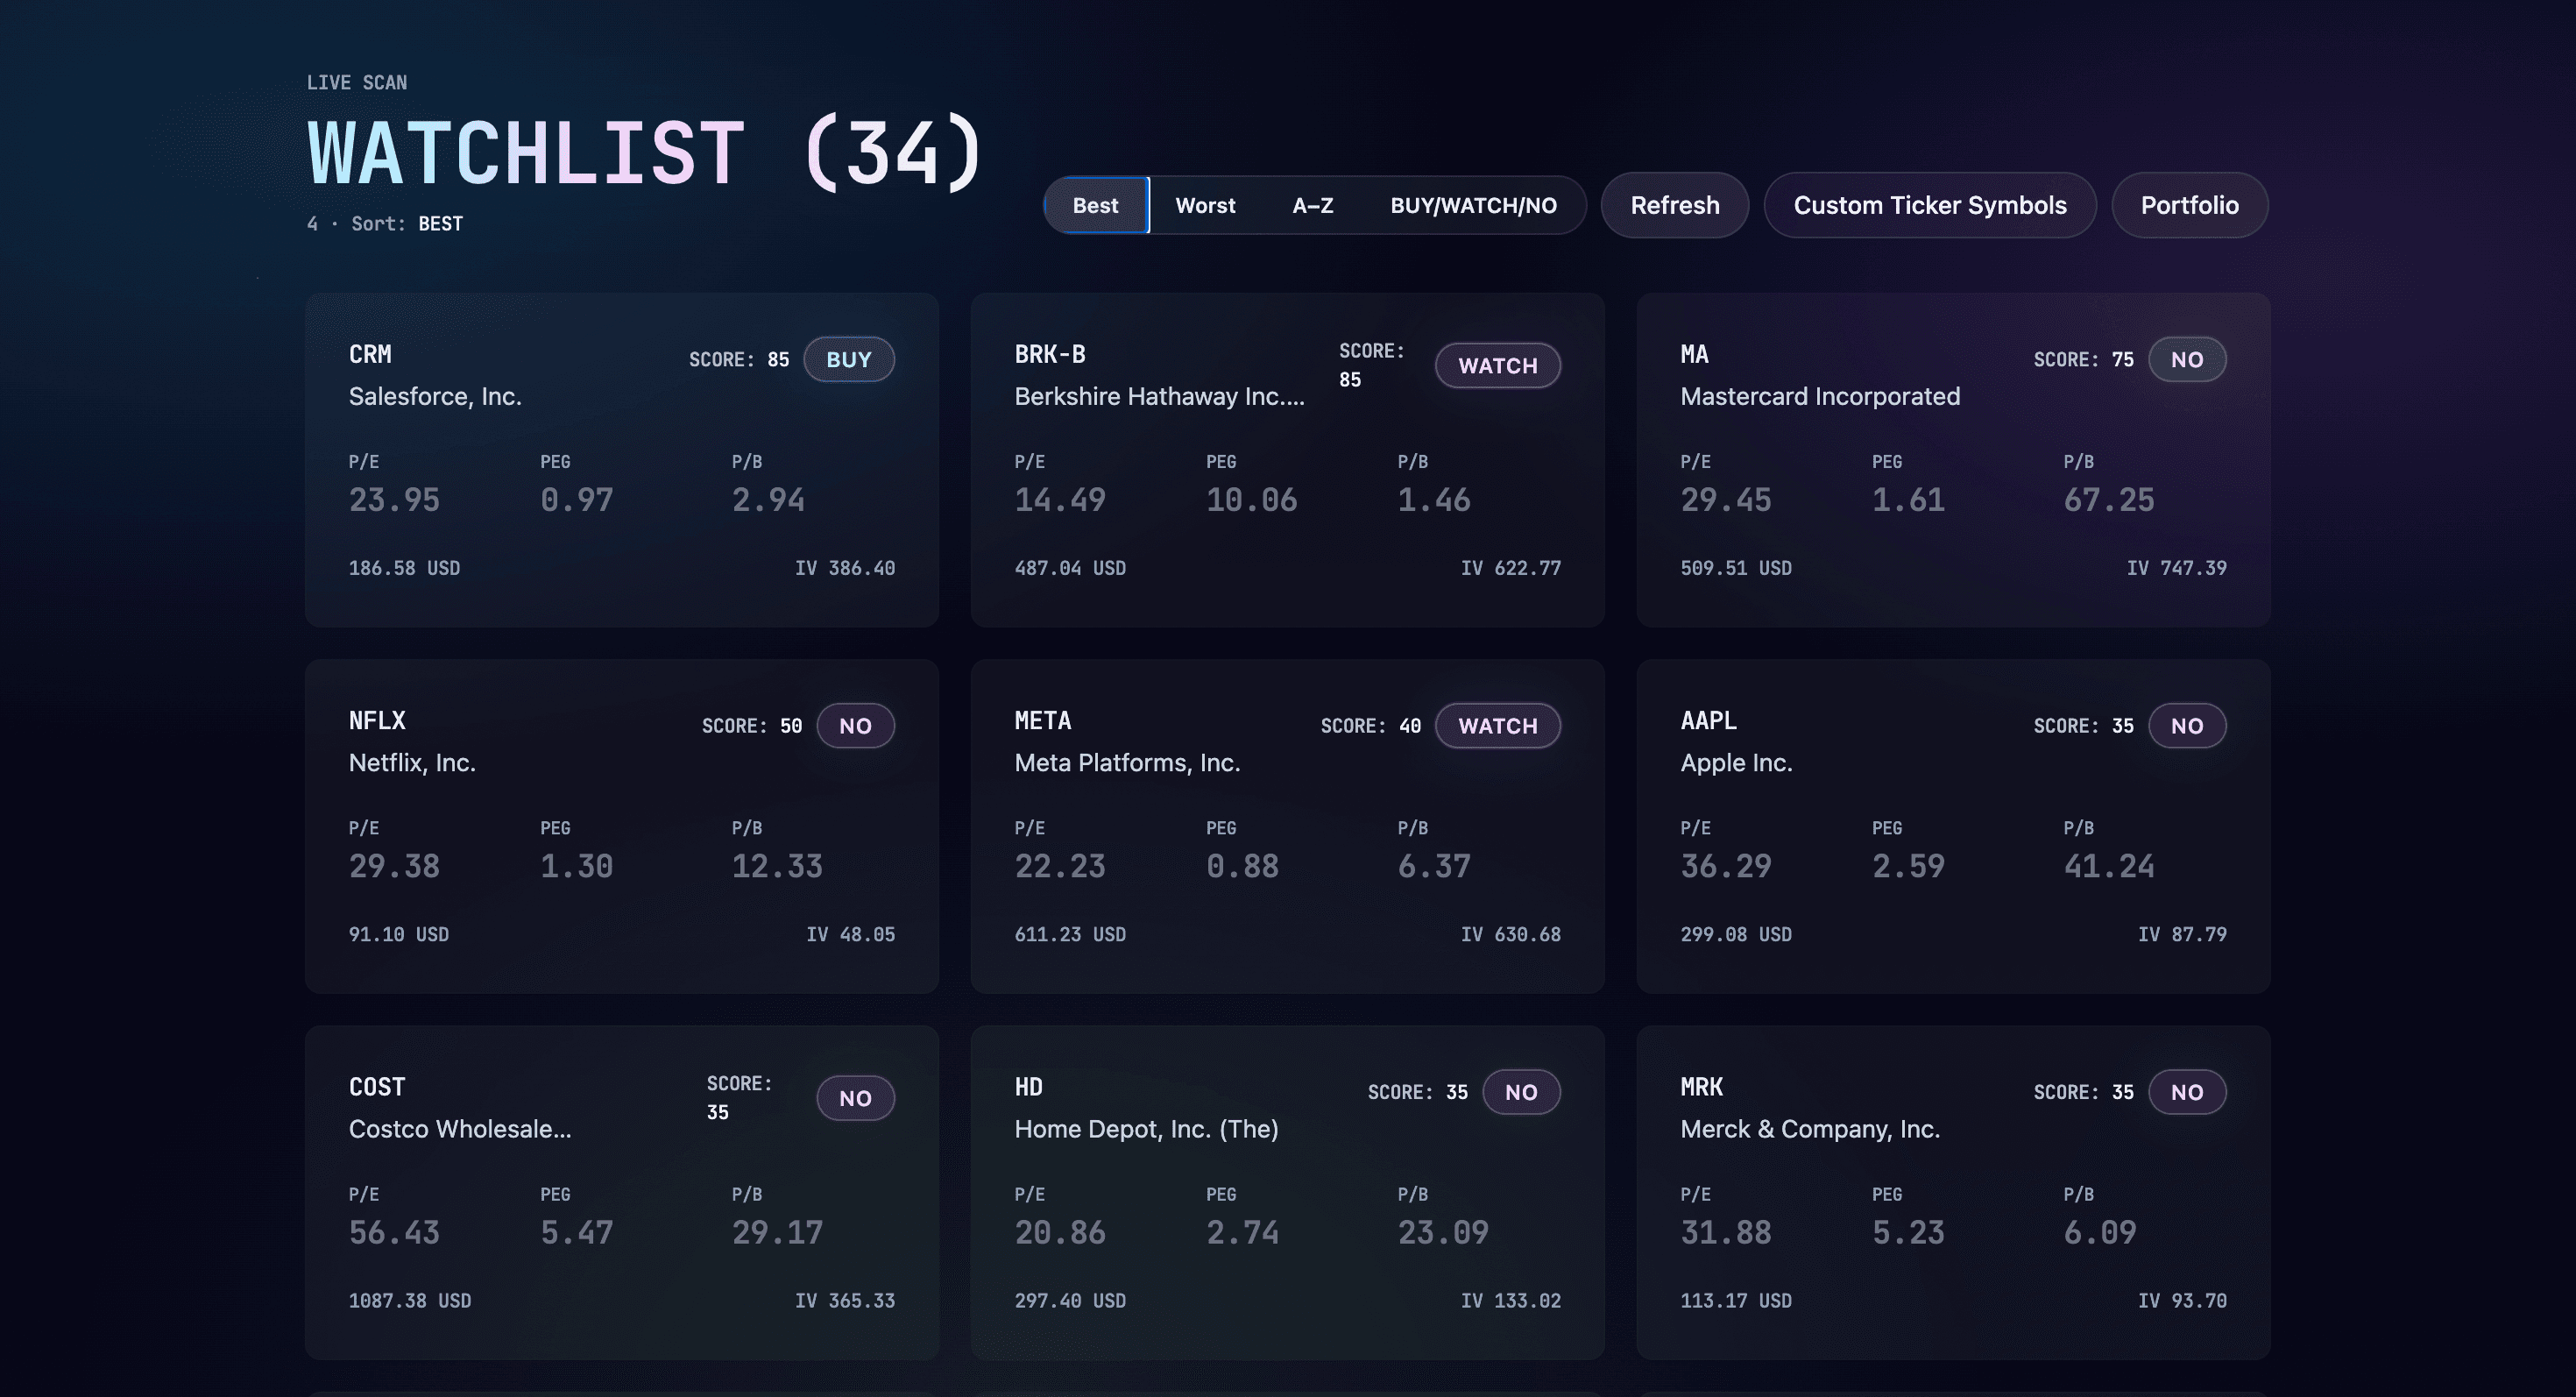Viewport: 2576px width, 1397px height.
Task: Sort the watchlist A–Z
Action: pyautogui.click(x=1312, y=205)
